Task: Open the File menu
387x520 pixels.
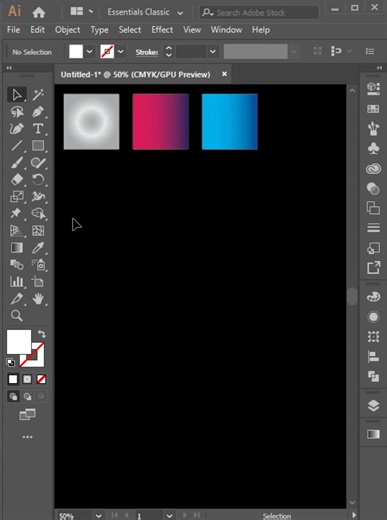Action: coord(13,30)
